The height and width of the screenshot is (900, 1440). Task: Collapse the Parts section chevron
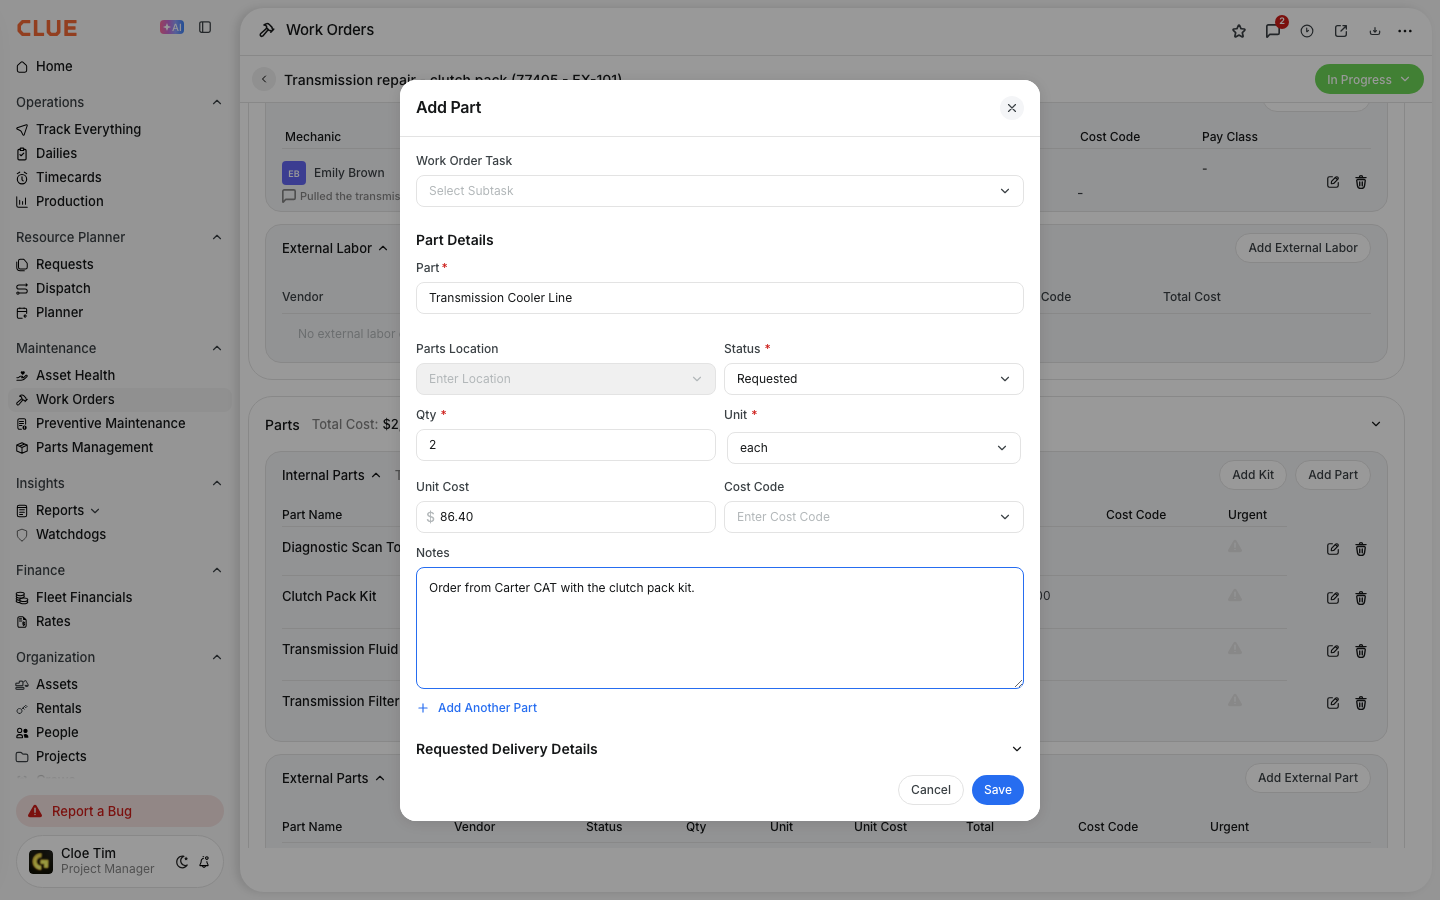point(1376,425)
